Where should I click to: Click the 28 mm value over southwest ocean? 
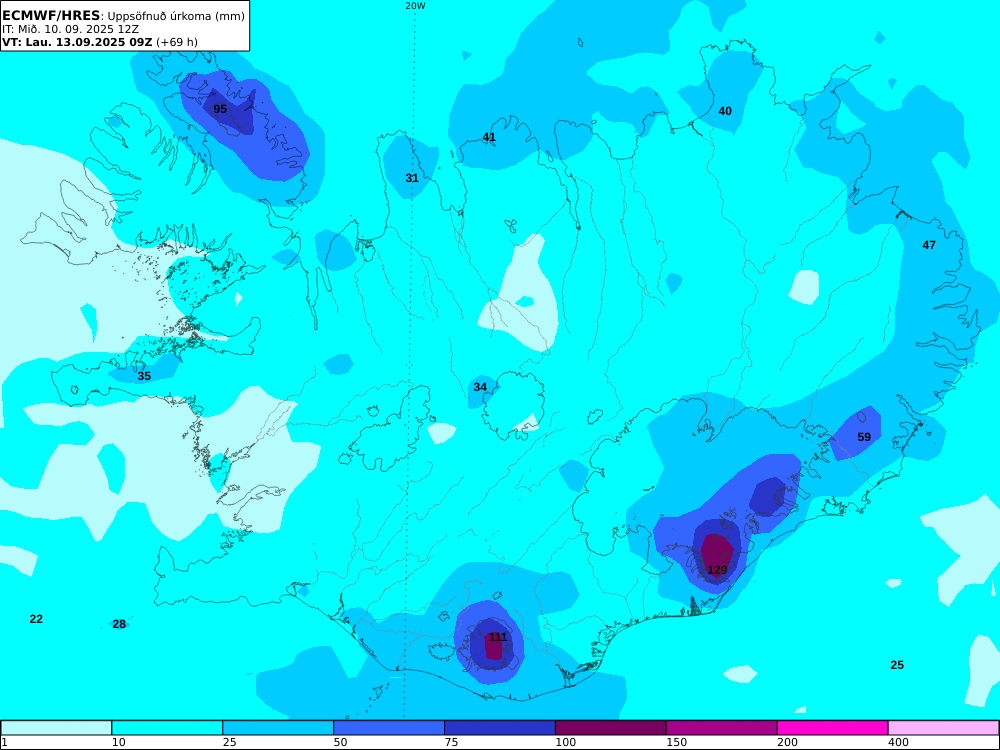[x=119, y=624]
